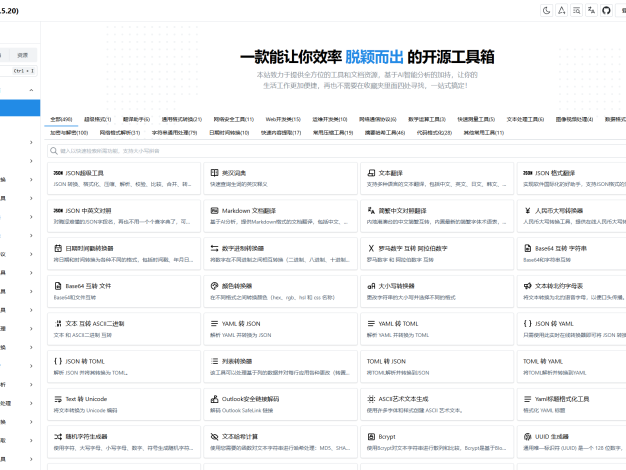Click the GitHub icon in the header
This screenshot has width=626, height=470.
coord(606,11)
